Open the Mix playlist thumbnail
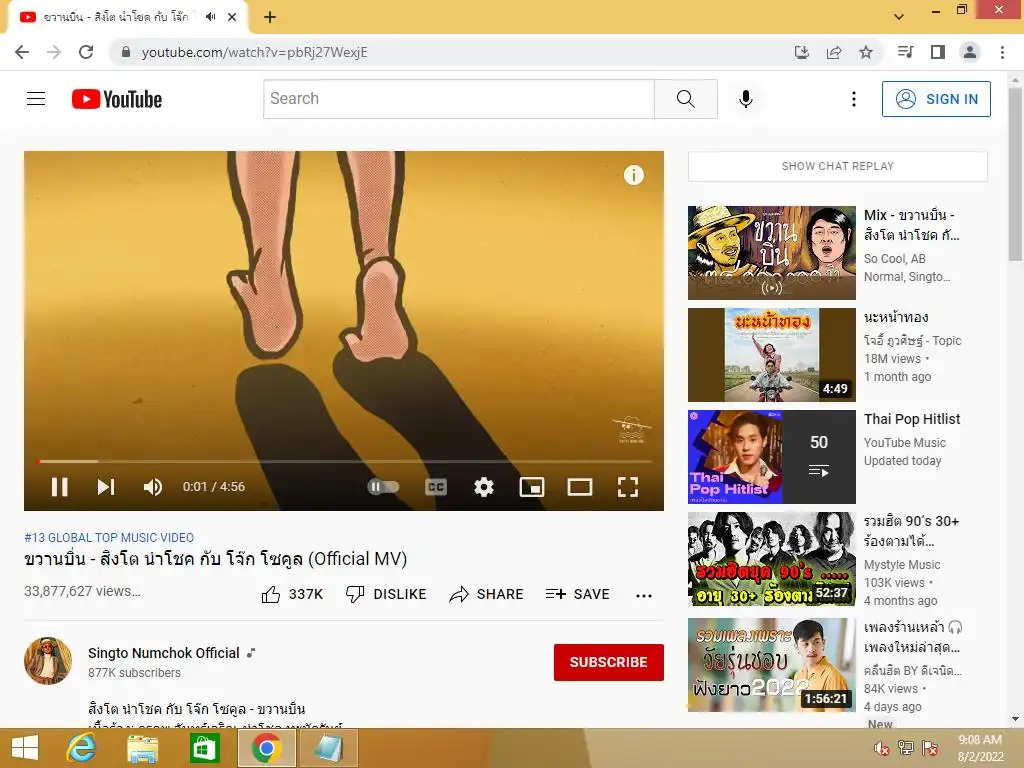The height and width of the screenshot is (768, 1024). point(772,253)
